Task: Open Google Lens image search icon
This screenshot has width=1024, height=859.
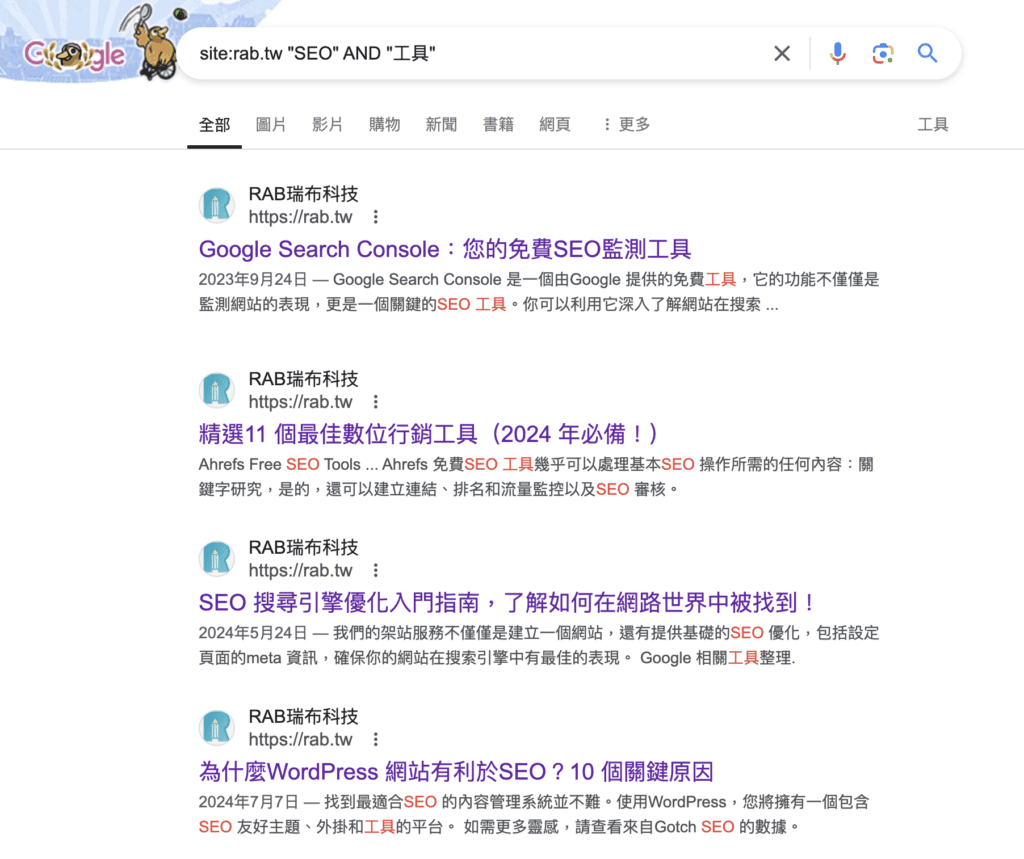Action: tap(883, 53)
